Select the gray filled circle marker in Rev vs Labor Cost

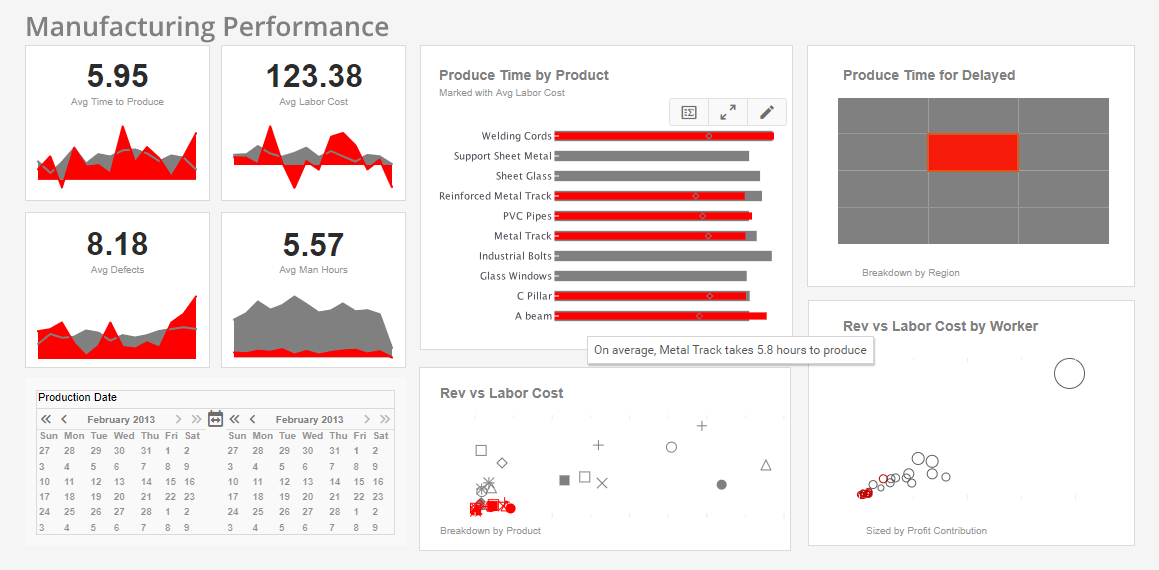[721, 485]
